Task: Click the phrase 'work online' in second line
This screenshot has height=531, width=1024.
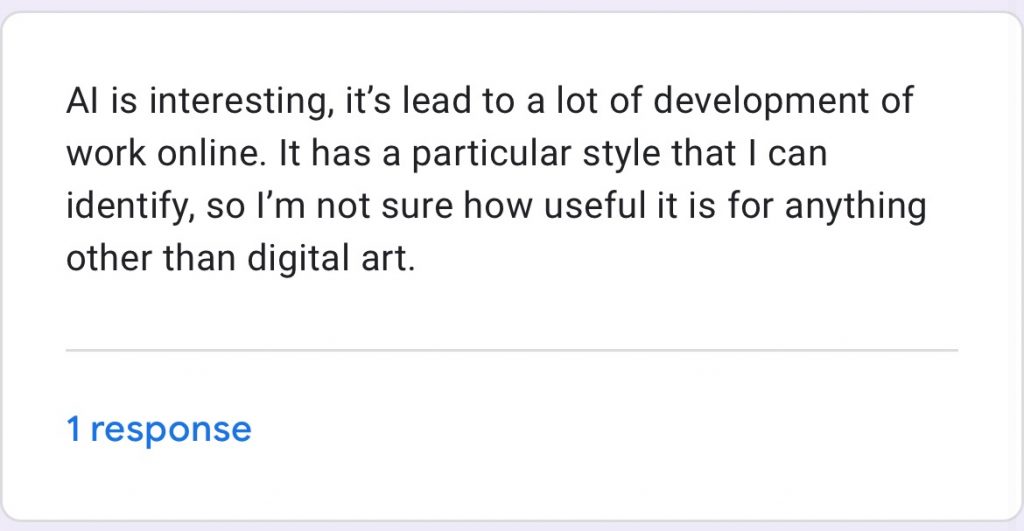Action: coord(166,153)
